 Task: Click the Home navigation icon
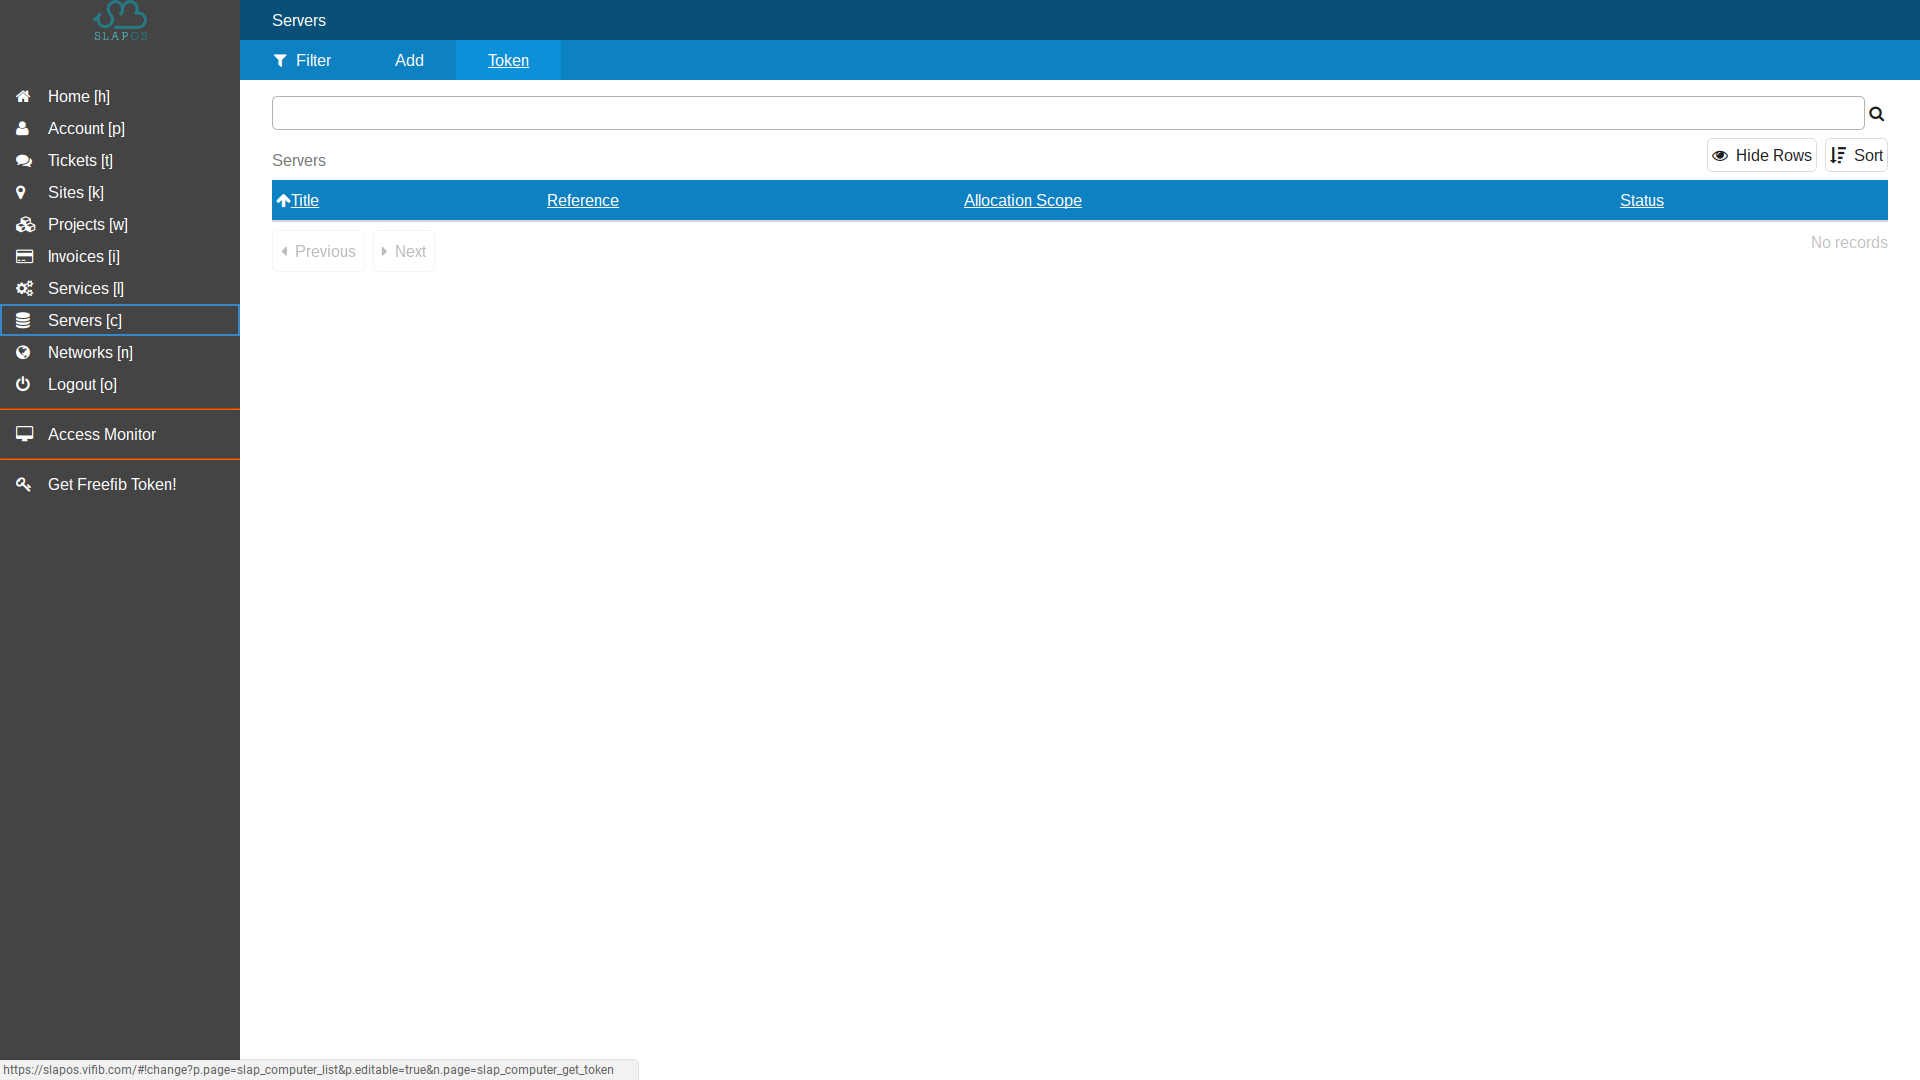[x=22, y=95]
